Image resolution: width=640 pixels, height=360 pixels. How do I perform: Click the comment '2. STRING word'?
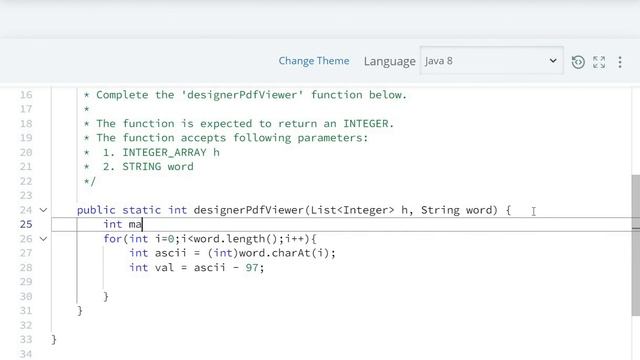[148, 167]
